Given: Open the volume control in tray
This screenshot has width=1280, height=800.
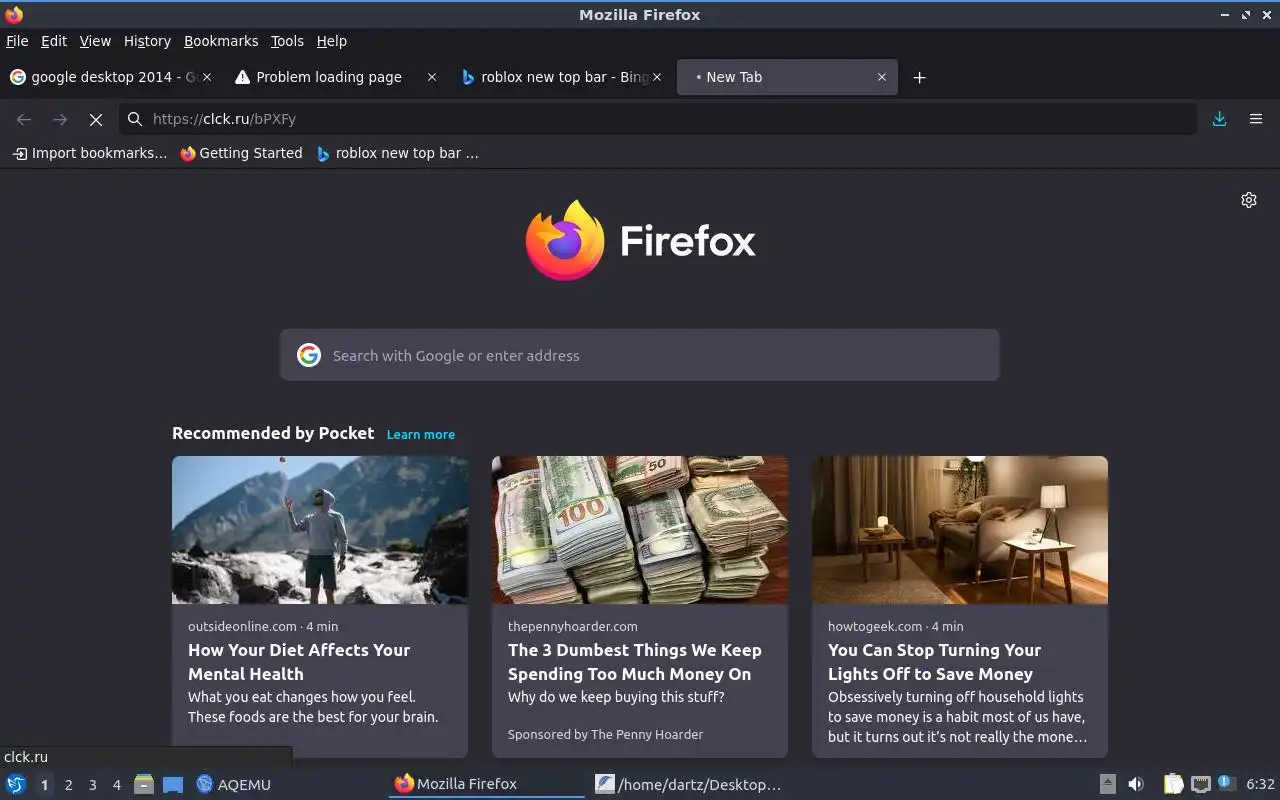Looking at the screenshot, I should coord(1136,784).
